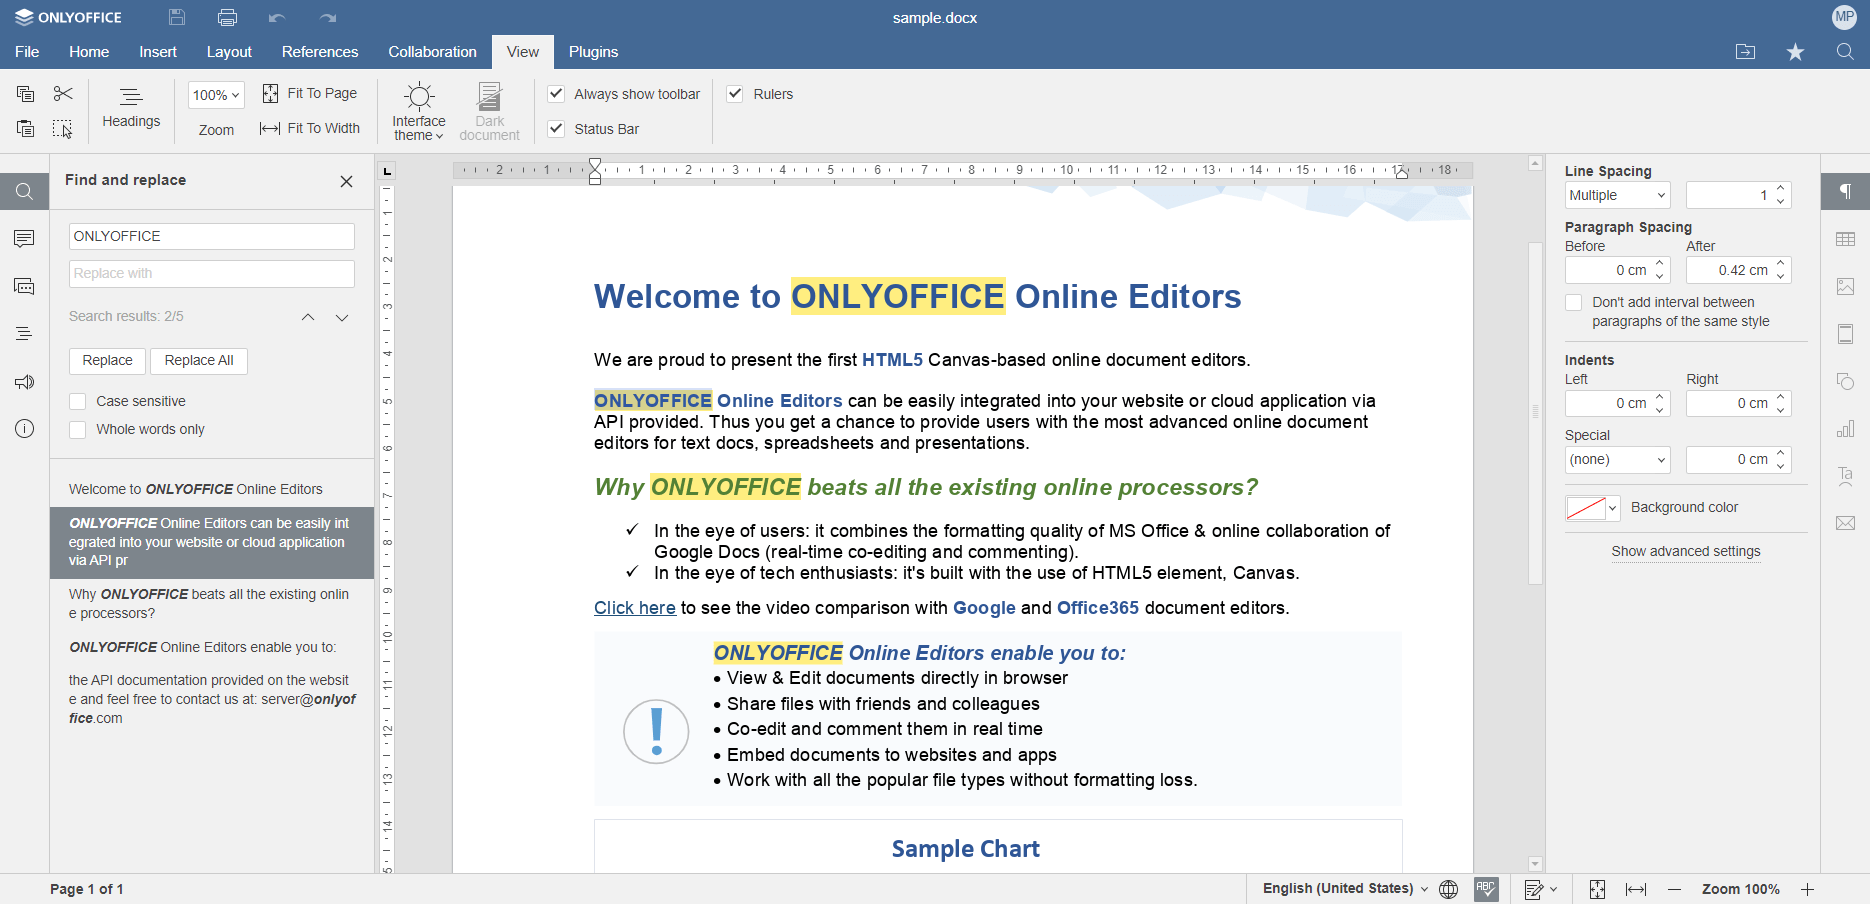Screen dimensions: 1870x904
Task: Click the globe document language icon
Action: 1448,889
